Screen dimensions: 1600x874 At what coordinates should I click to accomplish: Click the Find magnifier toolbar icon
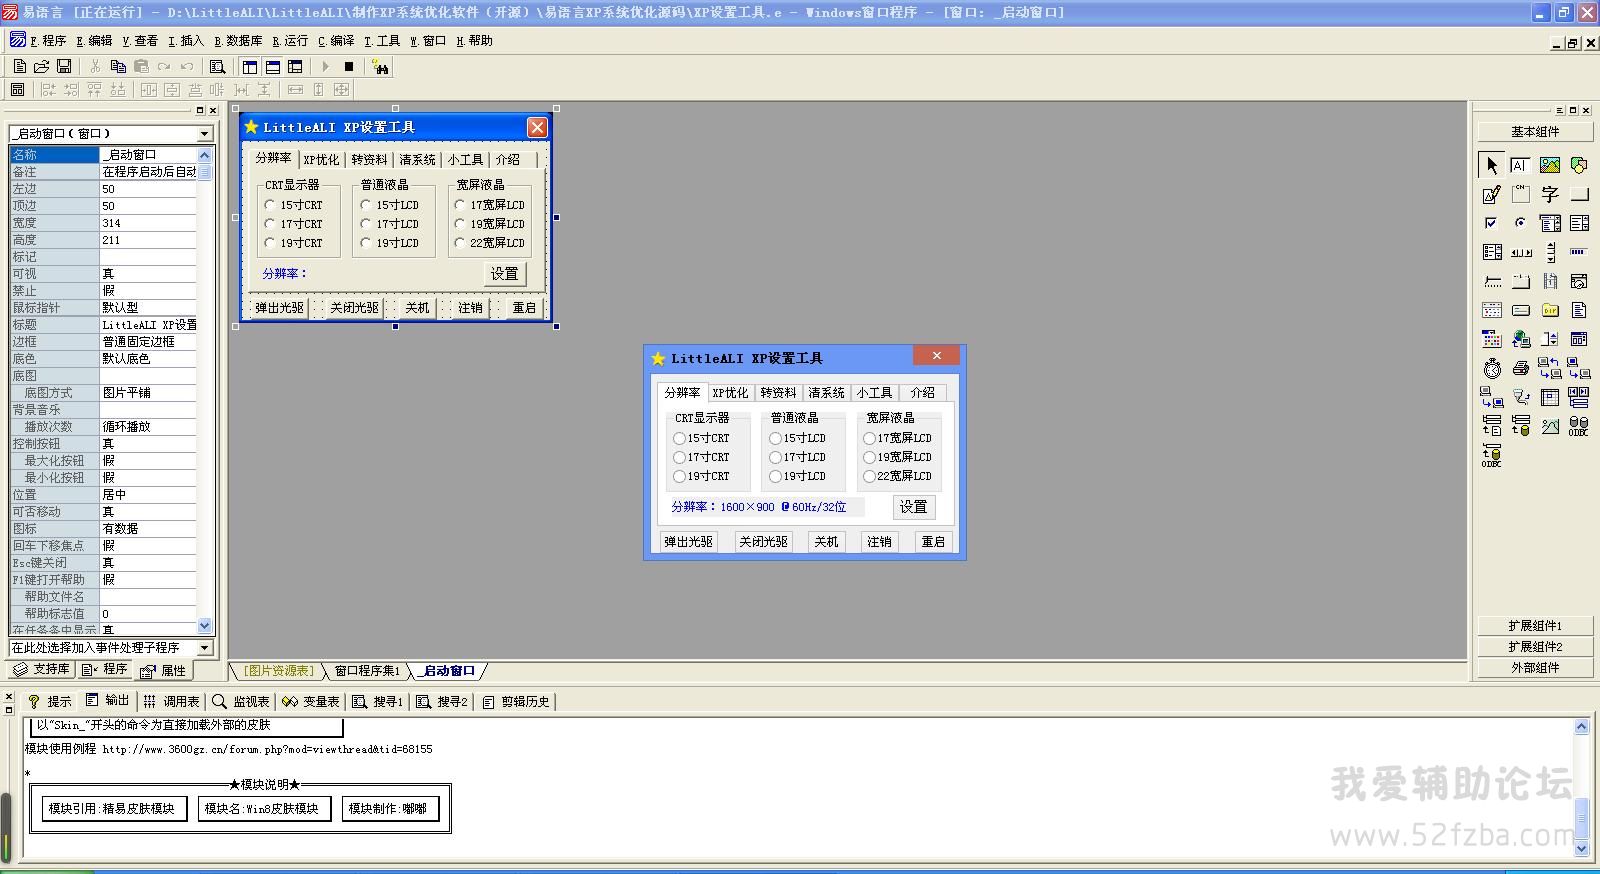(217, 67)
